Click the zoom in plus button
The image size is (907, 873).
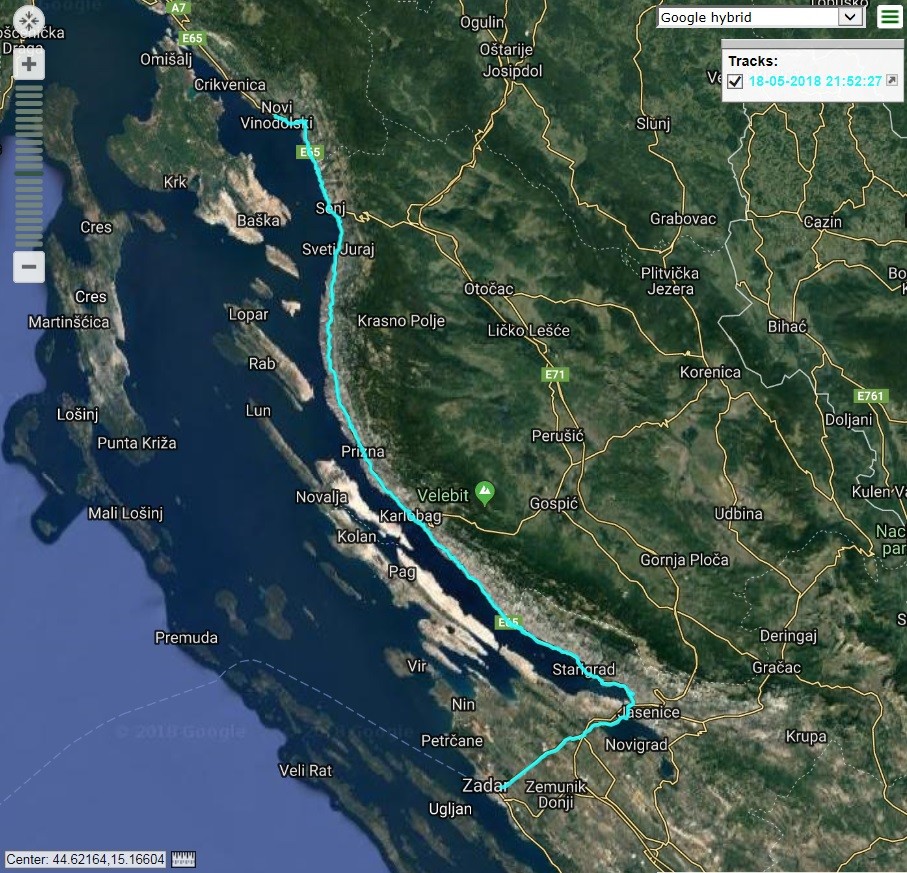click(x=29, y=64)
